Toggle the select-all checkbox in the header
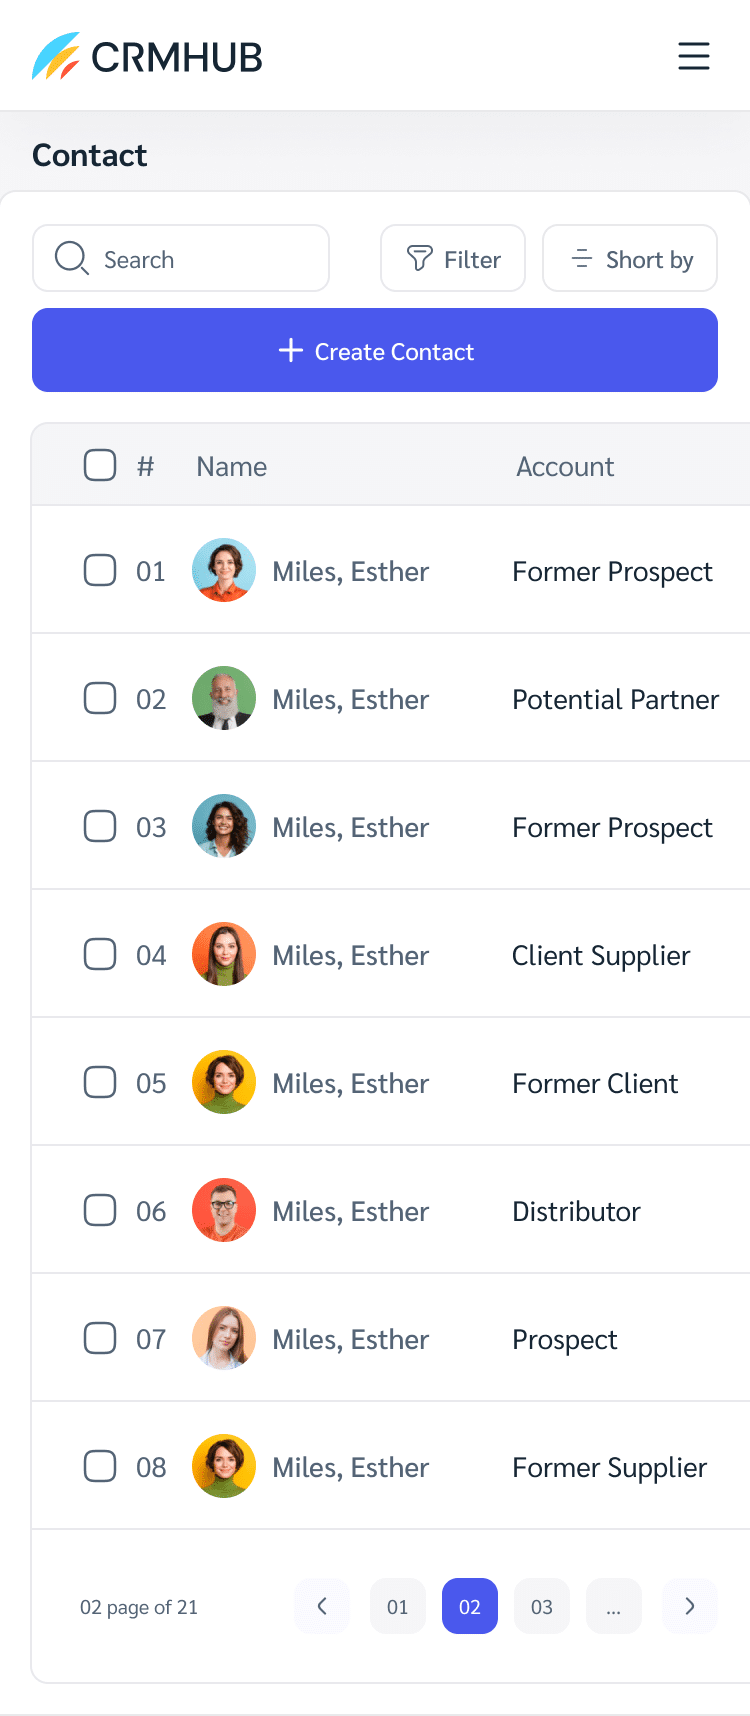The width and height of the screenshot is (750, 1716). pyautogui.click(x=100, y=464)
